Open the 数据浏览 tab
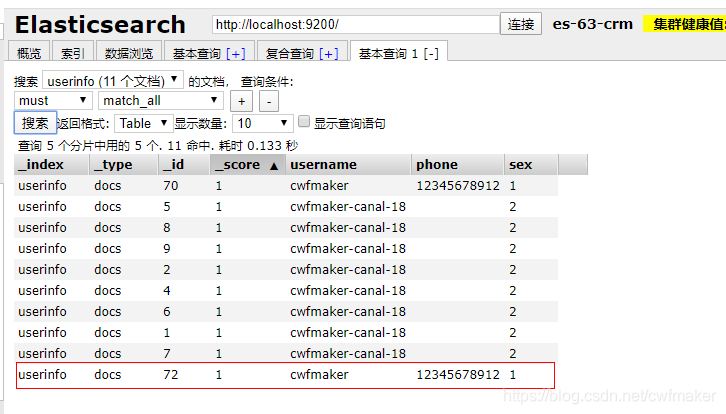The height and width of the screenshot is (414, 726). [x=129, y=53]
